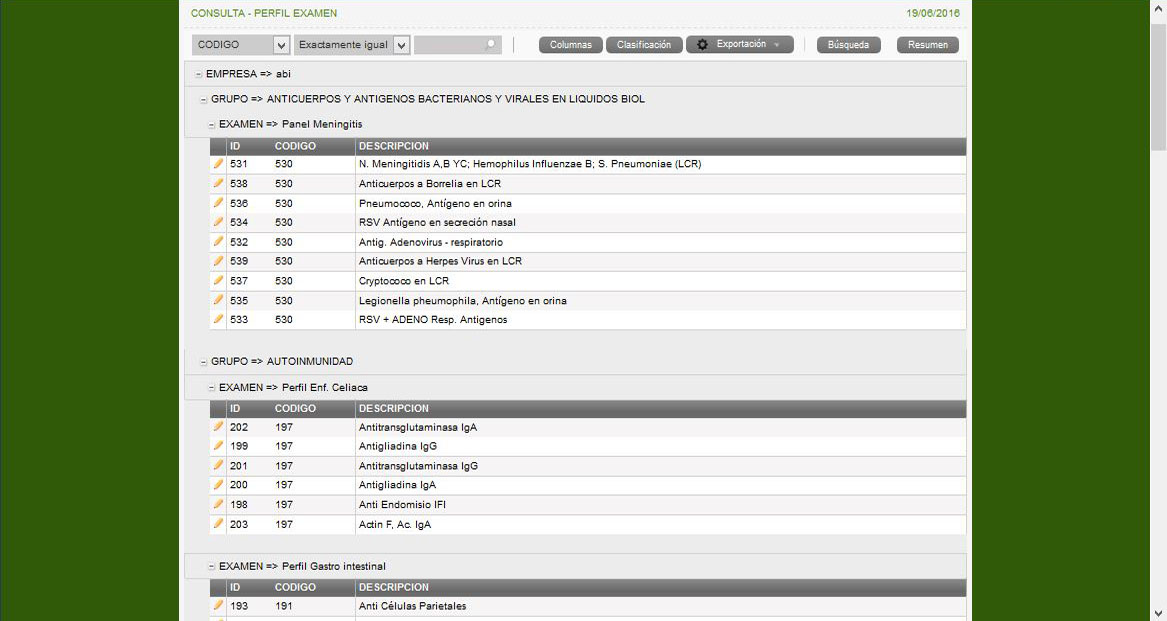
Task: Click the pencil edit icon for ID 531
Action: (x=218, y=164)
